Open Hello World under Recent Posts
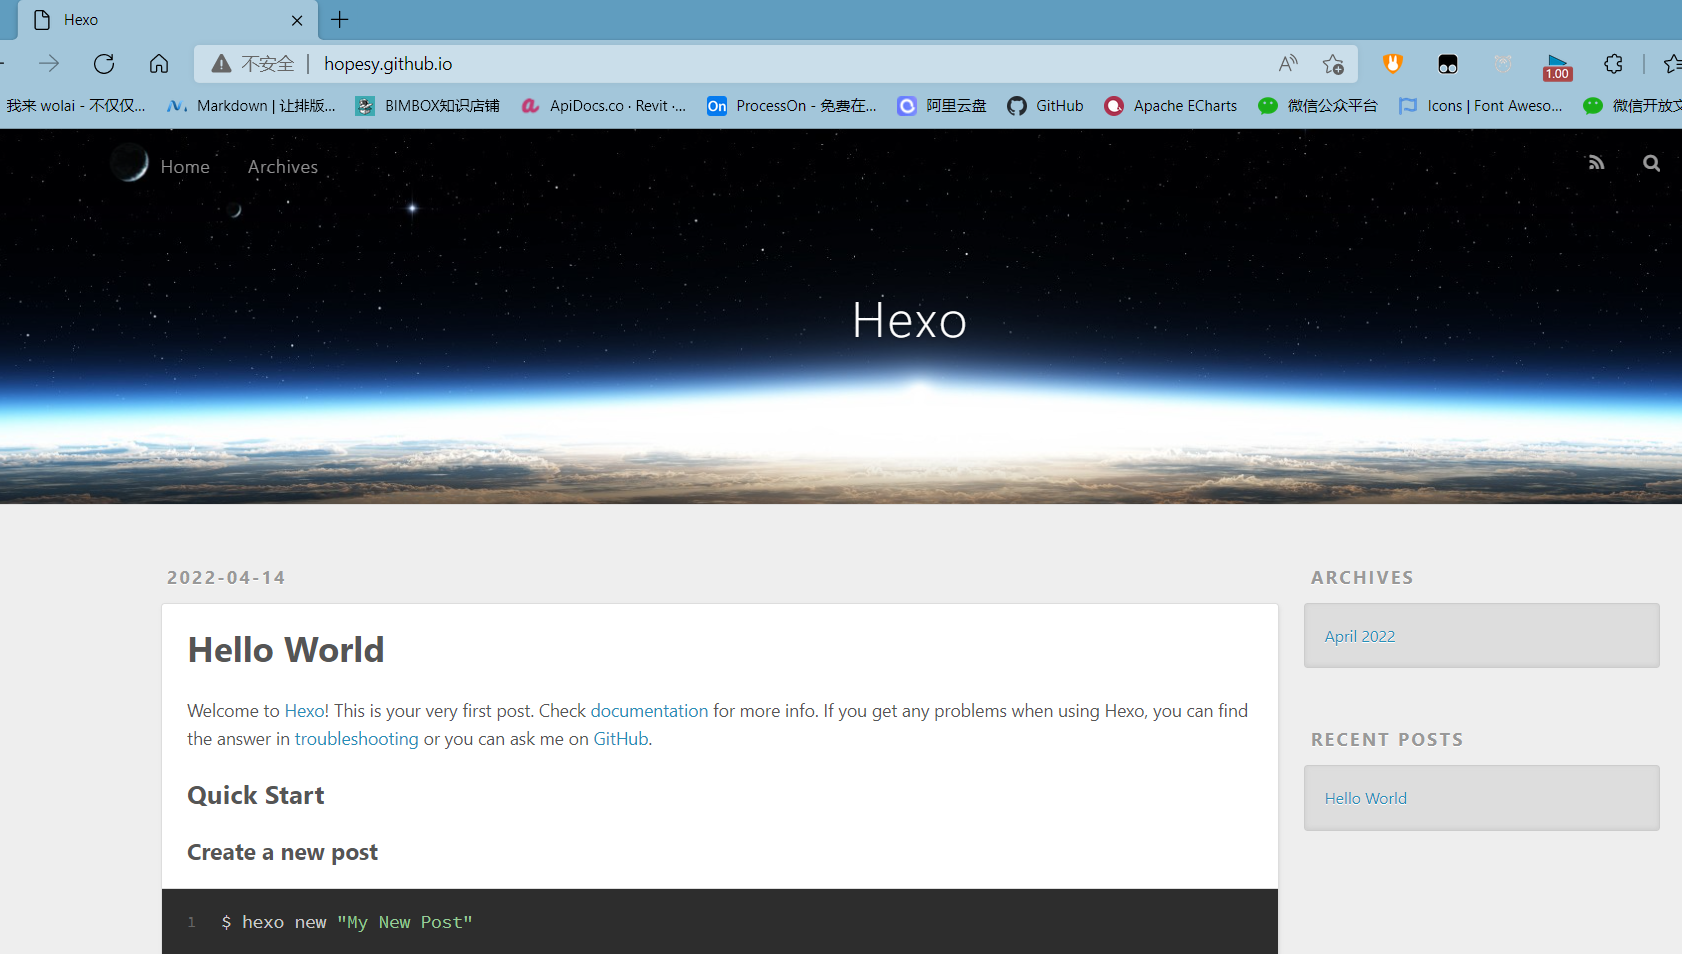 [x=1366, y=798]
